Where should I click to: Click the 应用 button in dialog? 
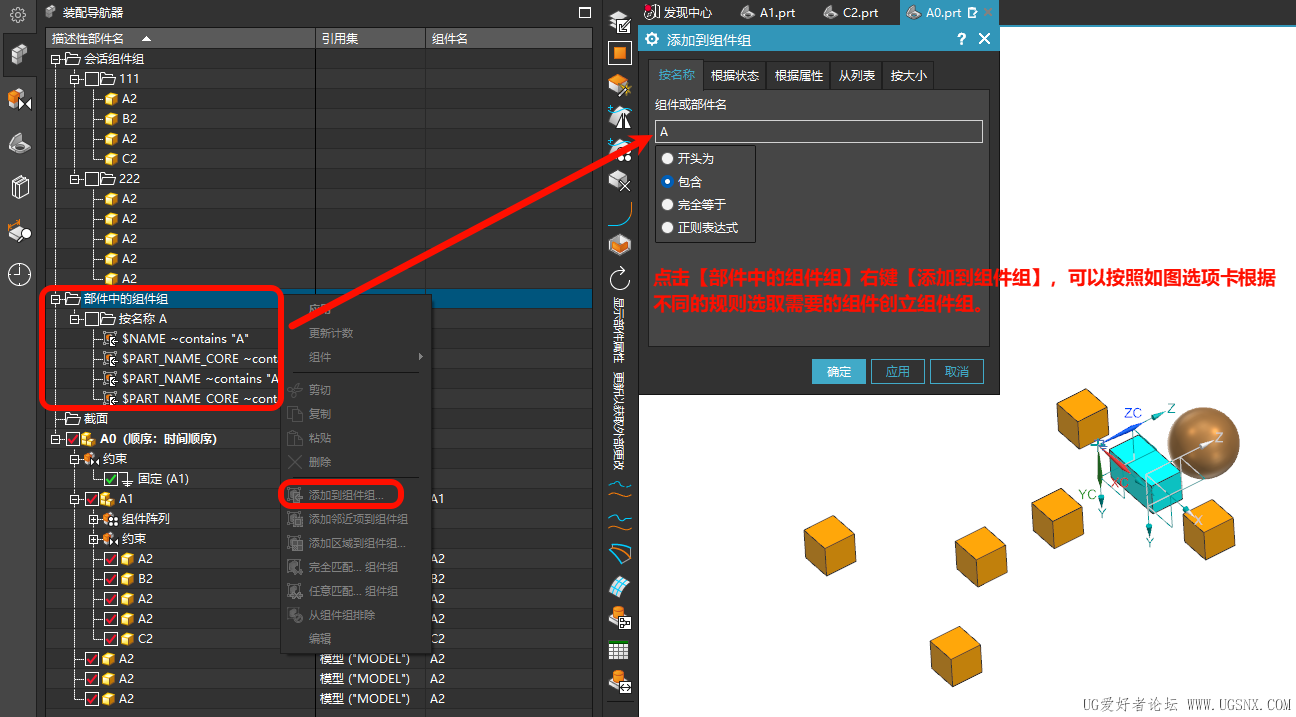[x=898, y=371]
